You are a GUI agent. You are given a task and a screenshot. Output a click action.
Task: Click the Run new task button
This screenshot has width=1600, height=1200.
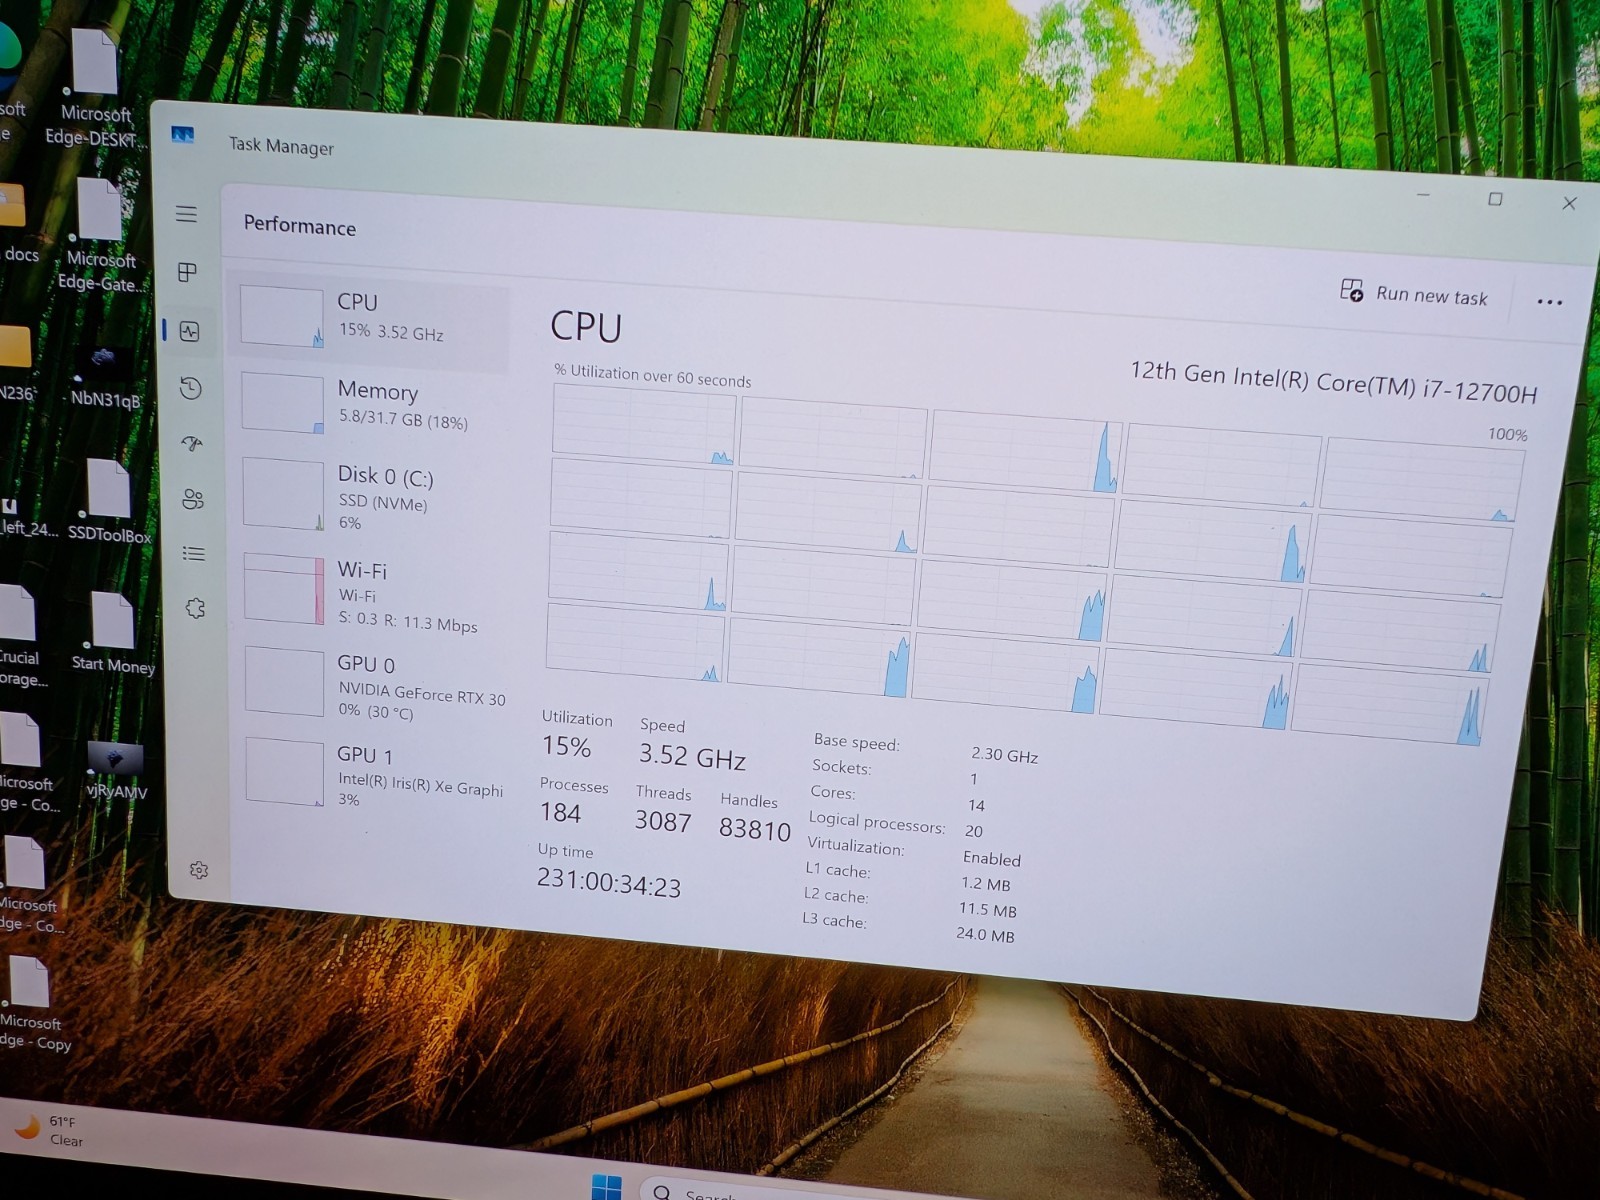(x=1413, y=293)
